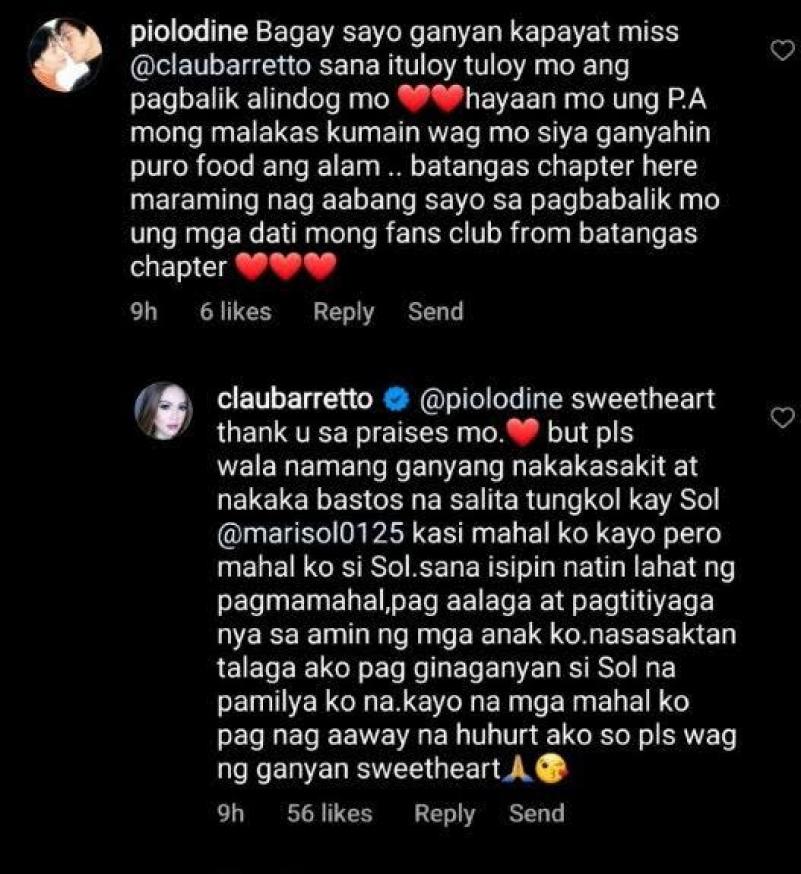801x874 pixels.
Task: Click the blue verified badge next to claubarretto
Action: pyautogui.click(x=396, y=400)
